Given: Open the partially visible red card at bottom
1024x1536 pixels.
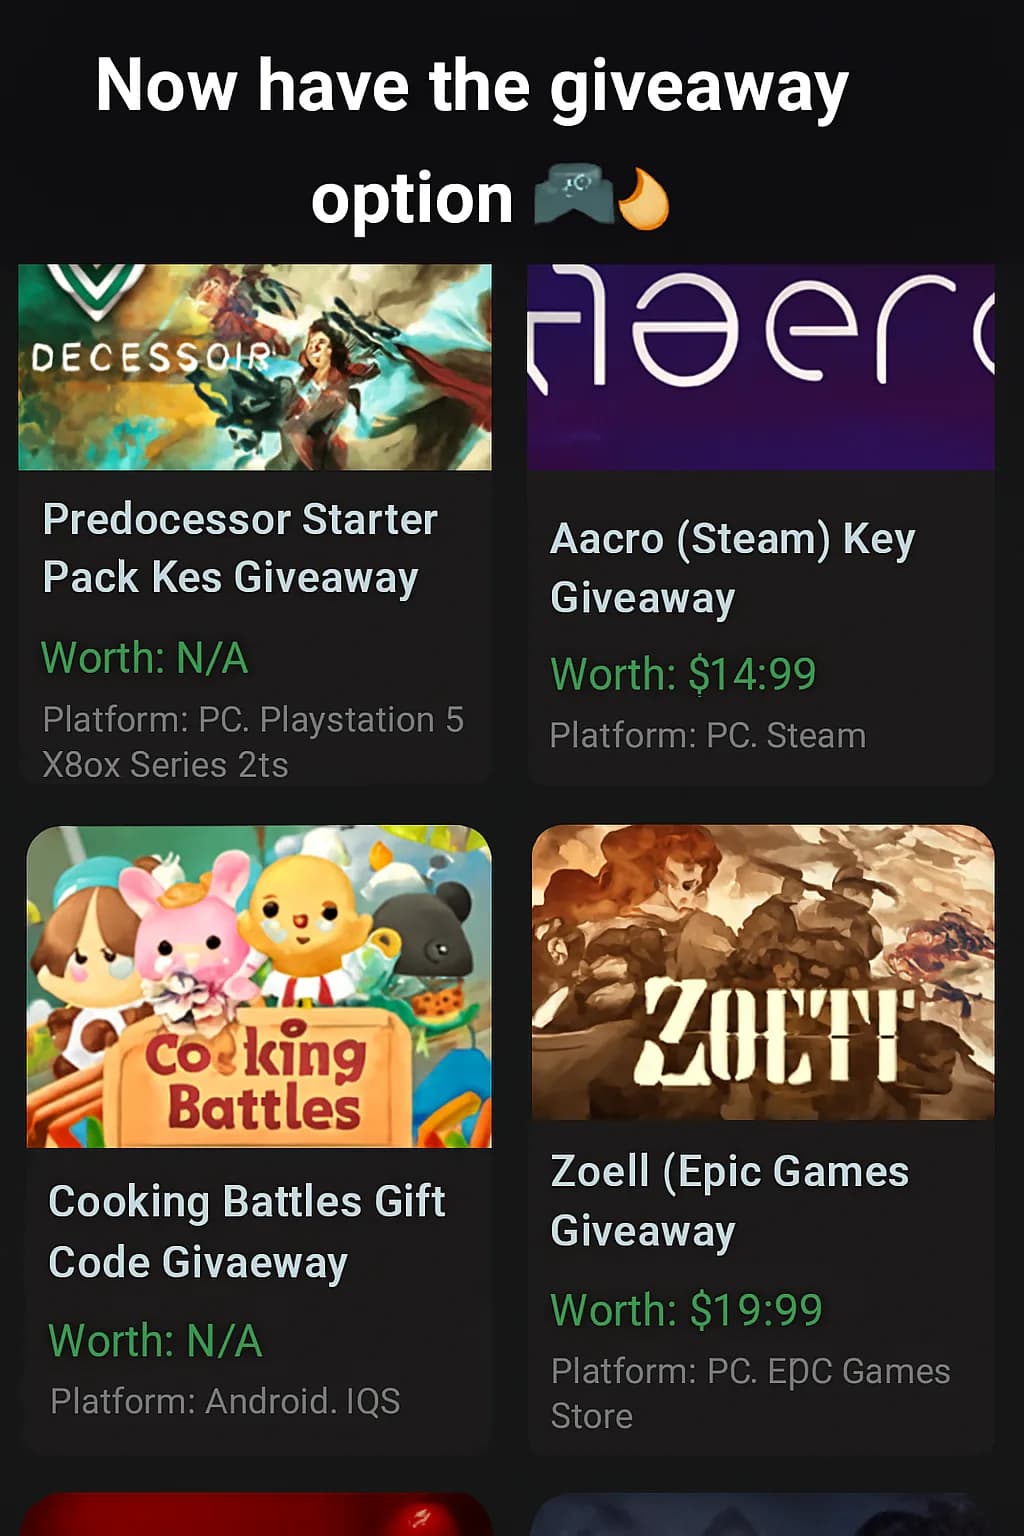Looking at the screenshot, I should click(256, 1514).
